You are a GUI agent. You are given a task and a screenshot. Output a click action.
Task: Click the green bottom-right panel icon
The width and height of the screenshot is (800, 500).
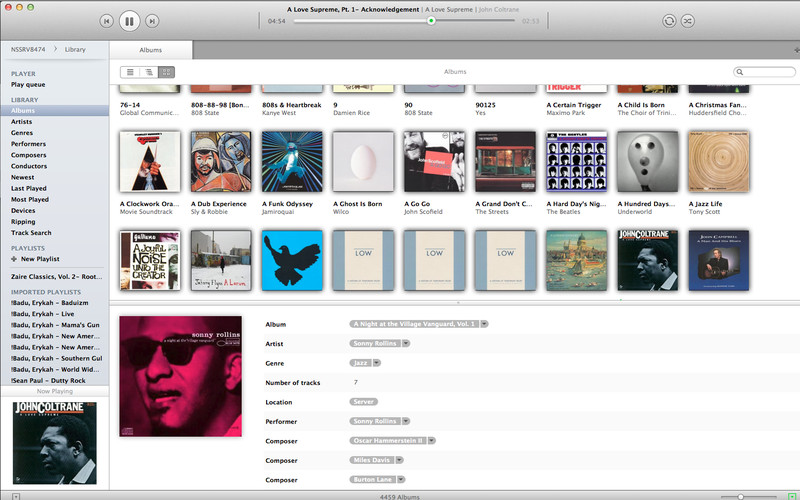click(x=792, y=496)
